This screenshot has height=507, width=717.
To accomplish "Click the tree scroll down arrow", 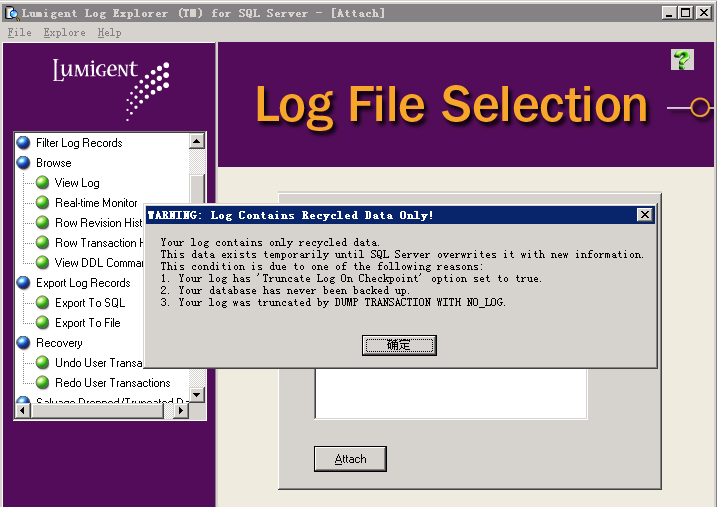I will pyautogui.click(x=197, y=395).
